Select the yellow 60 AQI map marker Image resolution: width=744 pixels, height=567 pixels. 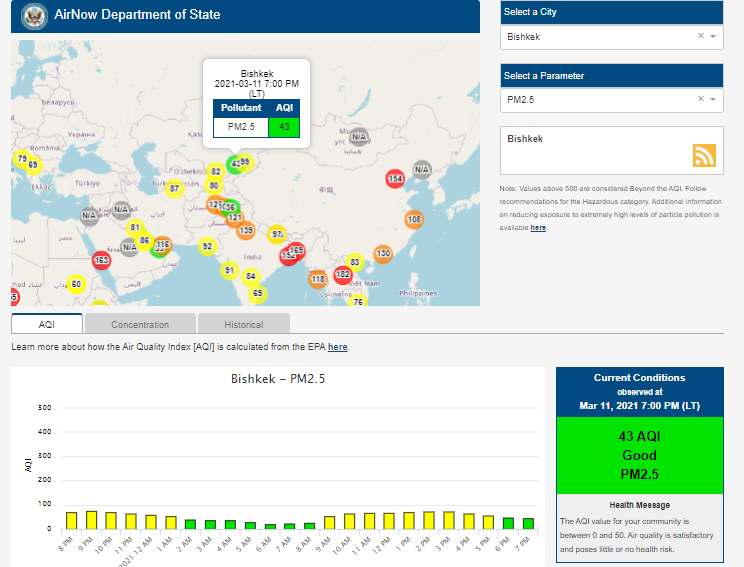click(76, 284)
